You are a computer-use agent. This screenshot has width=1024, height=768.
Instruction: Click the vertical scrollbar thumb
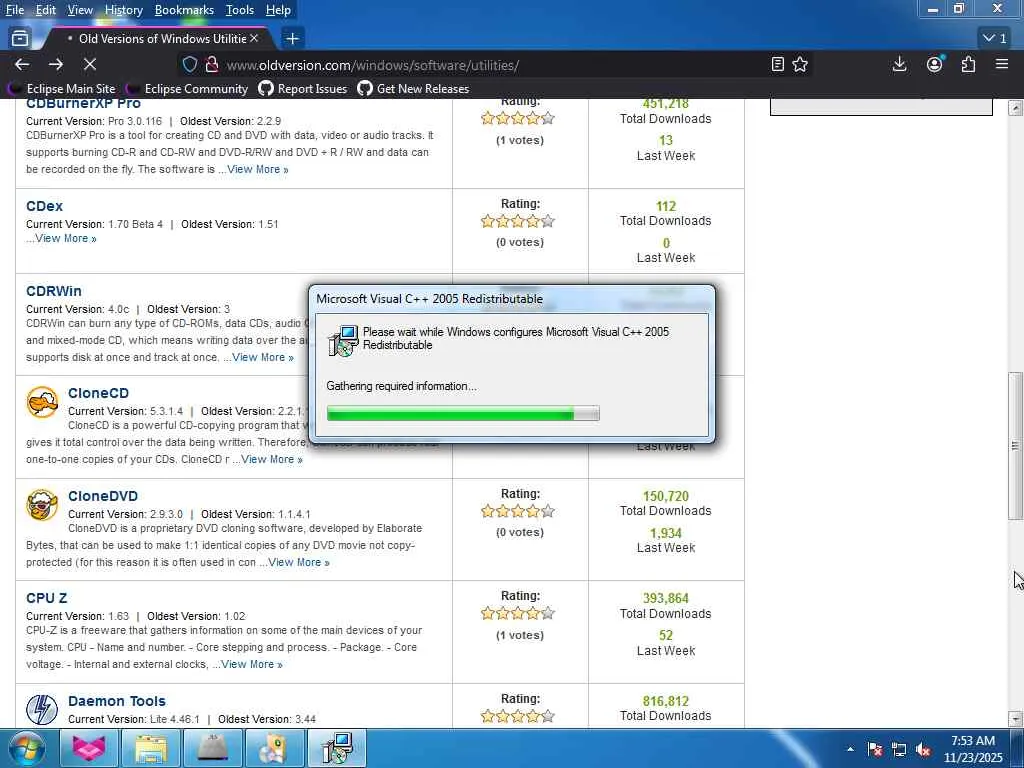point(1015,445)
